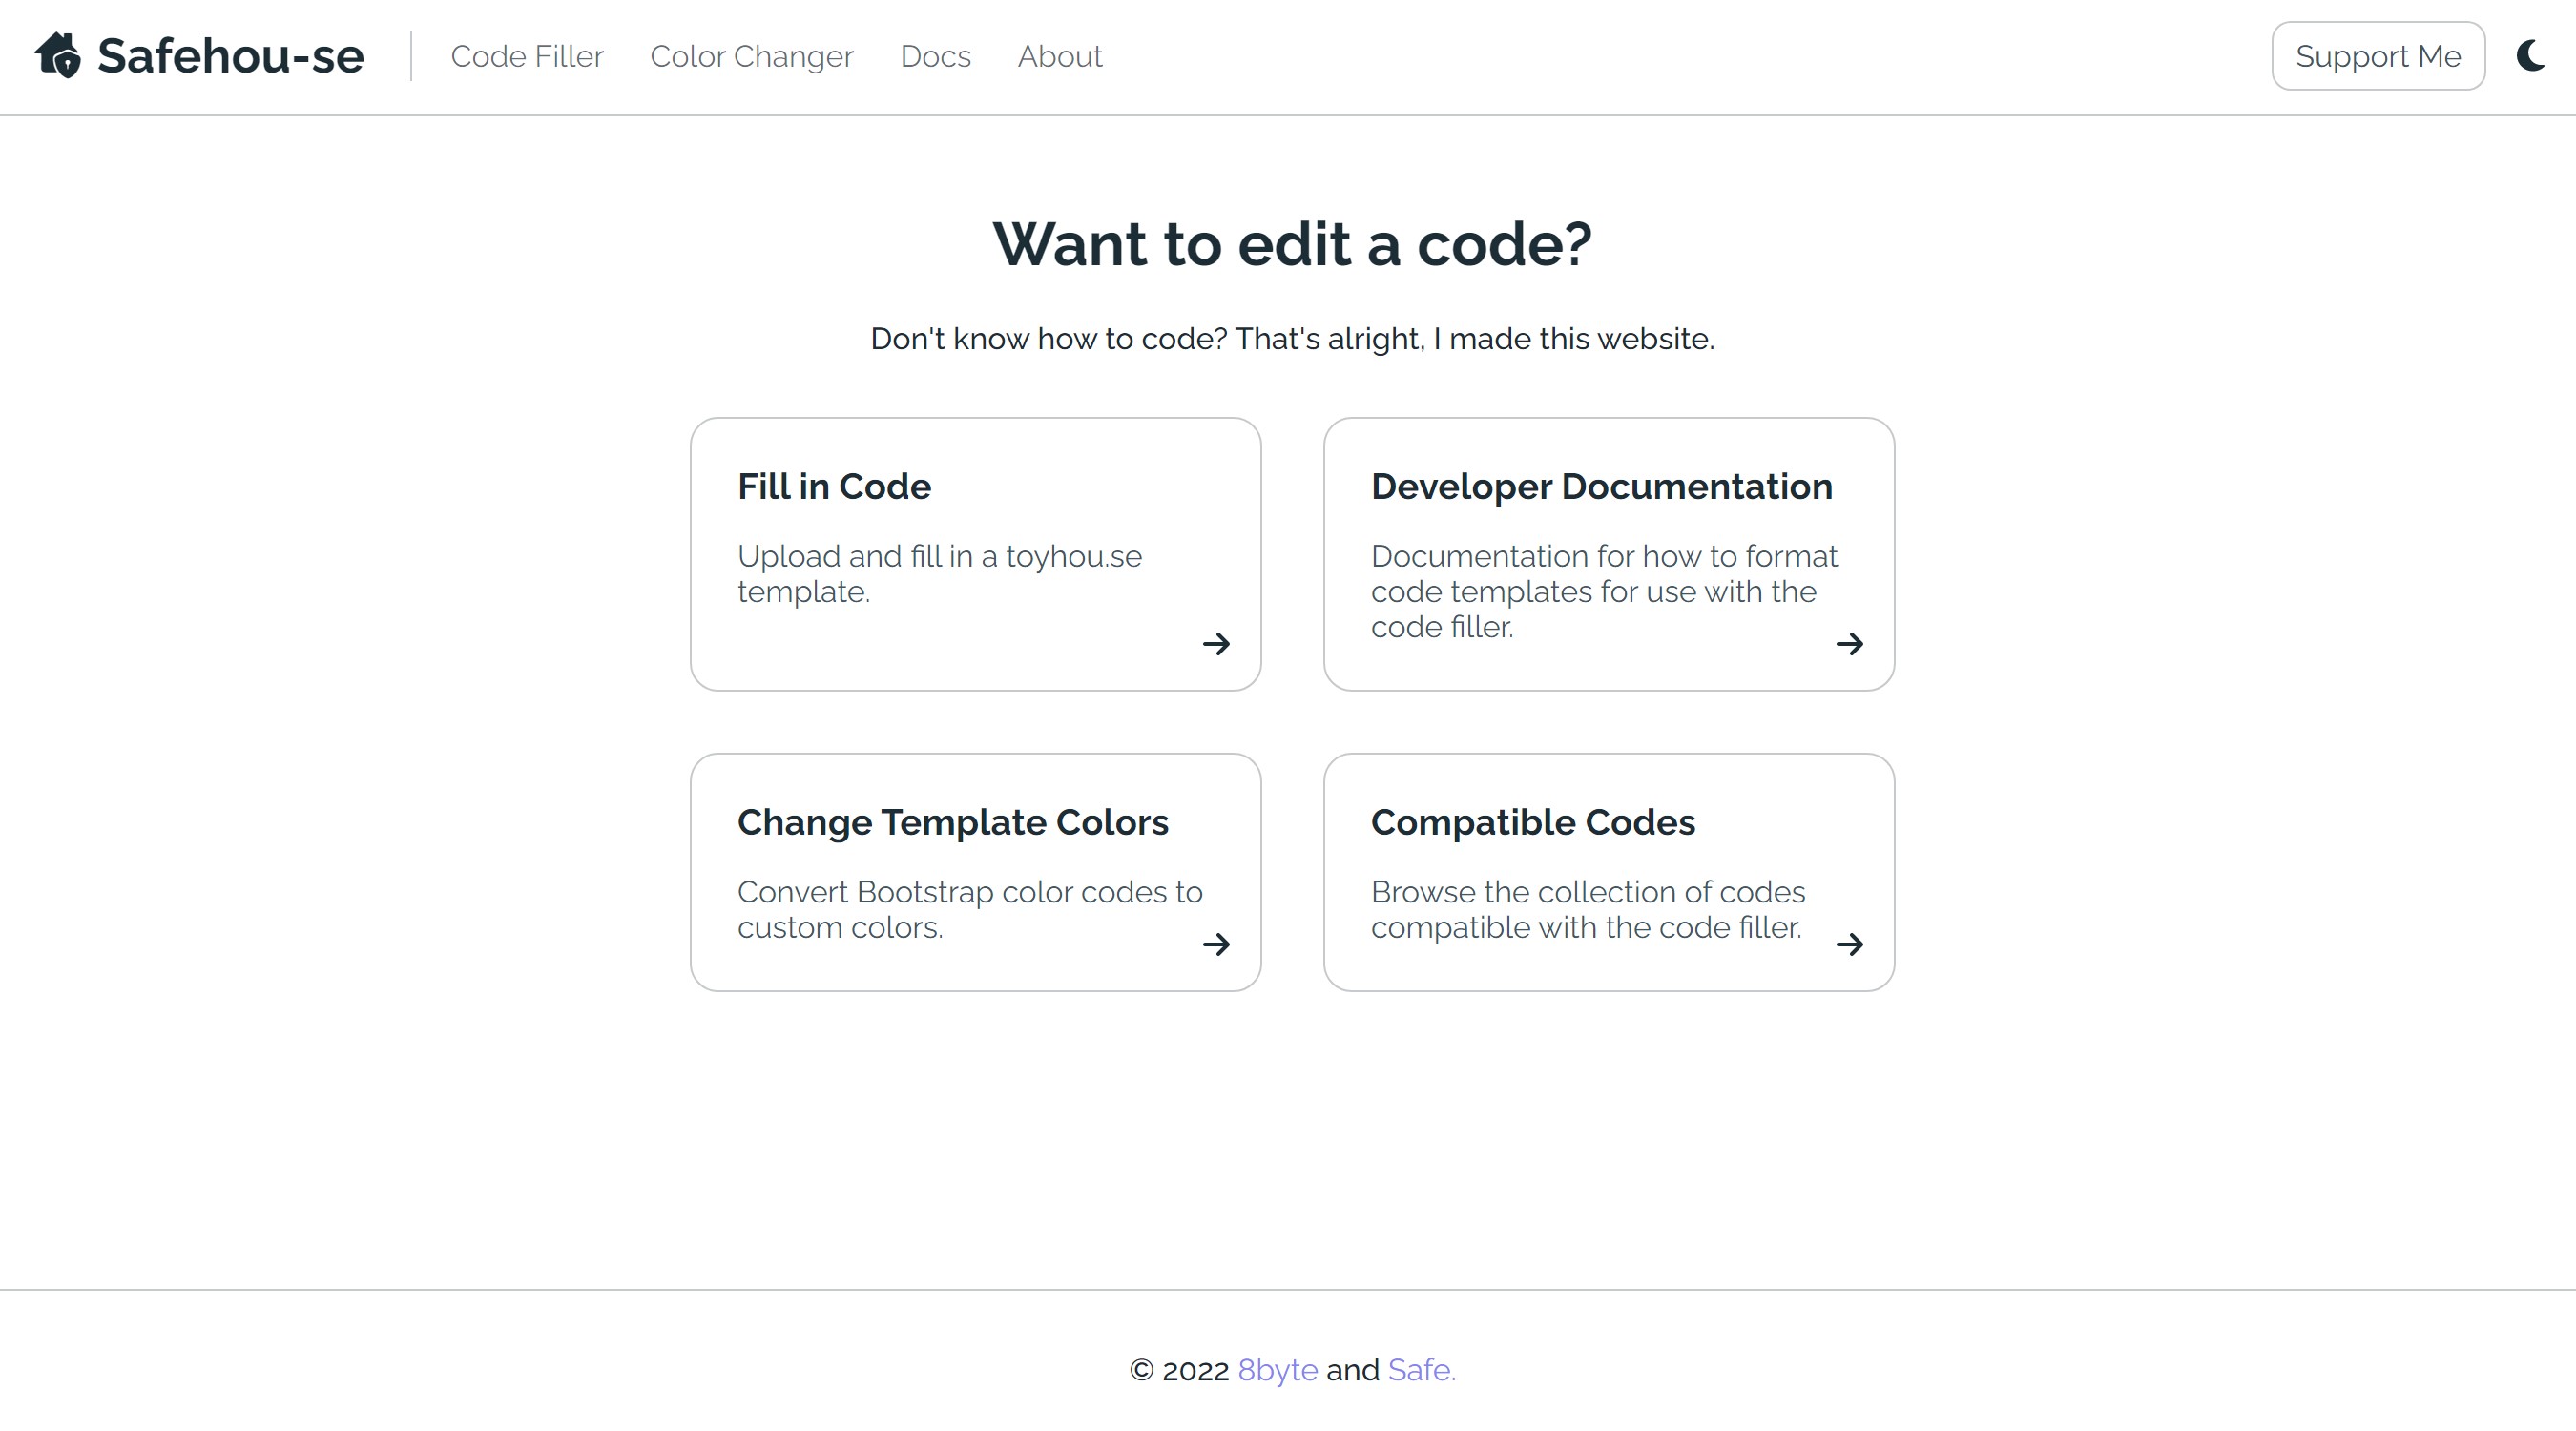
Task: Select the Compatible Codes card heading
Action: (x=1533, y=822)
